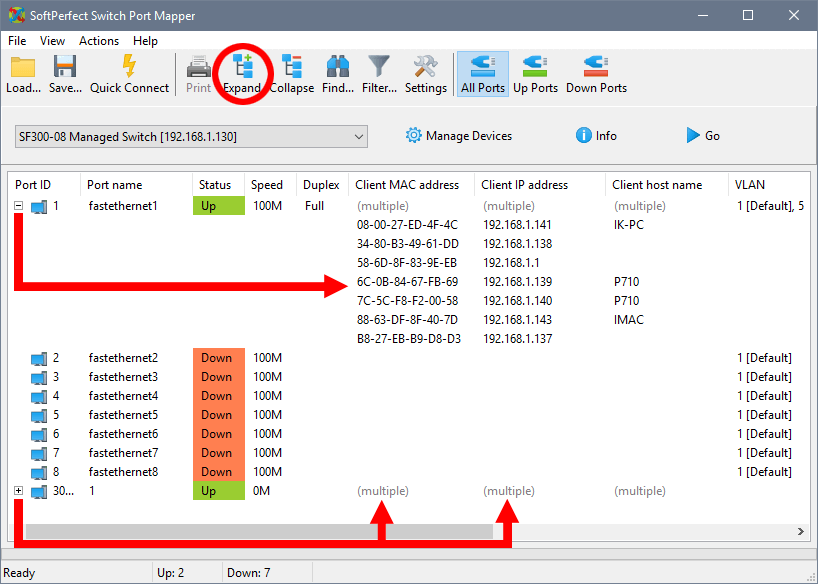Image resolution: width=818 pixels, height=584 pixels.
Task: Show only Up Ports
Action: [x=535, y=74]
